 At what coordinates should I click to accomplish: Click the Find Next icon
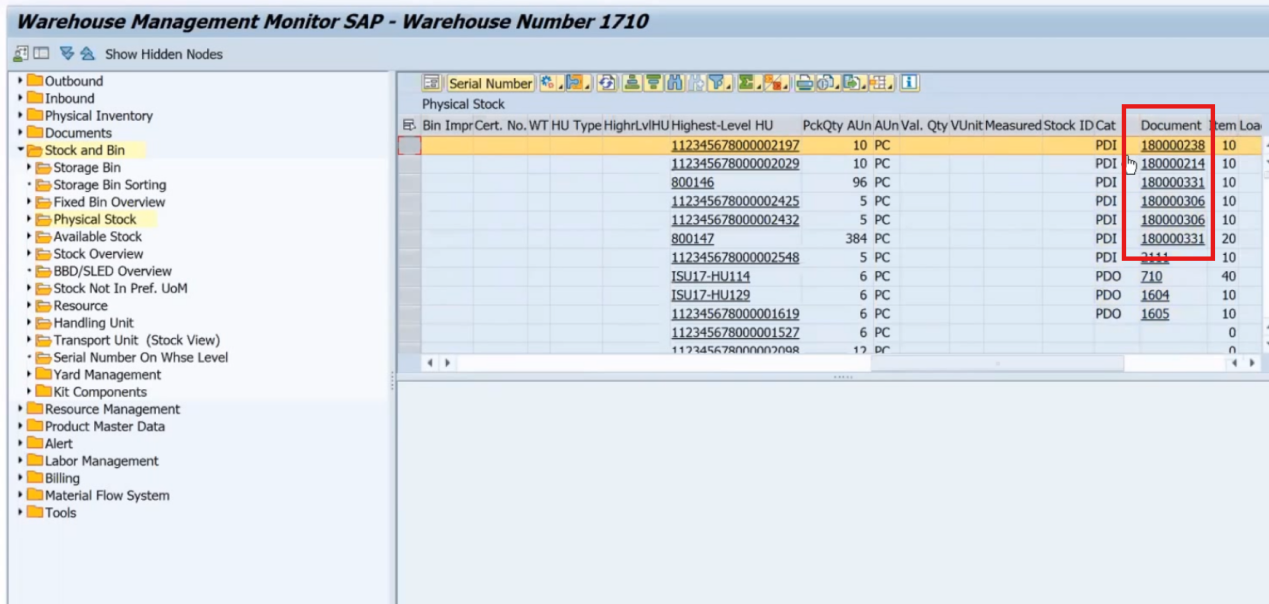(x=696, y=84)
